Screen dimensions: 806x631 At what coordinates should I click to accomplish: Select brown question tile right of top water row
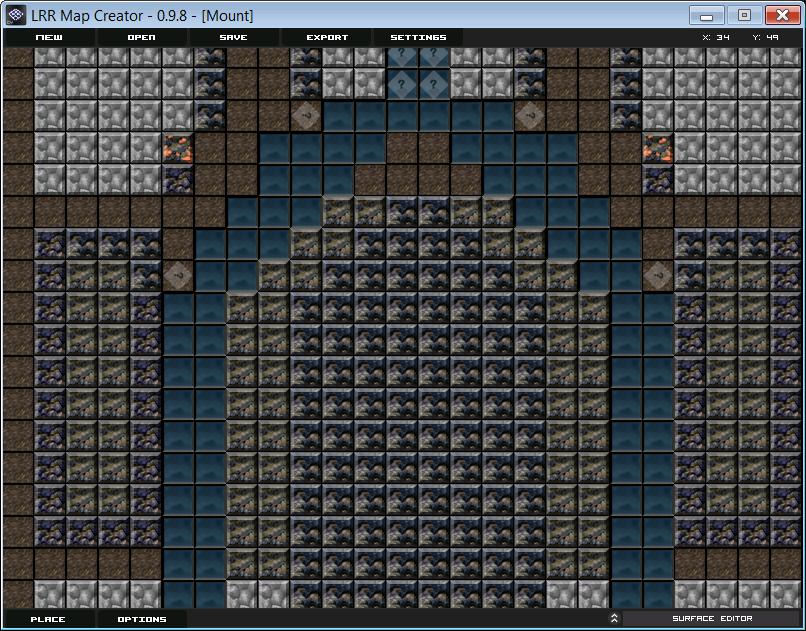(530, 116)
